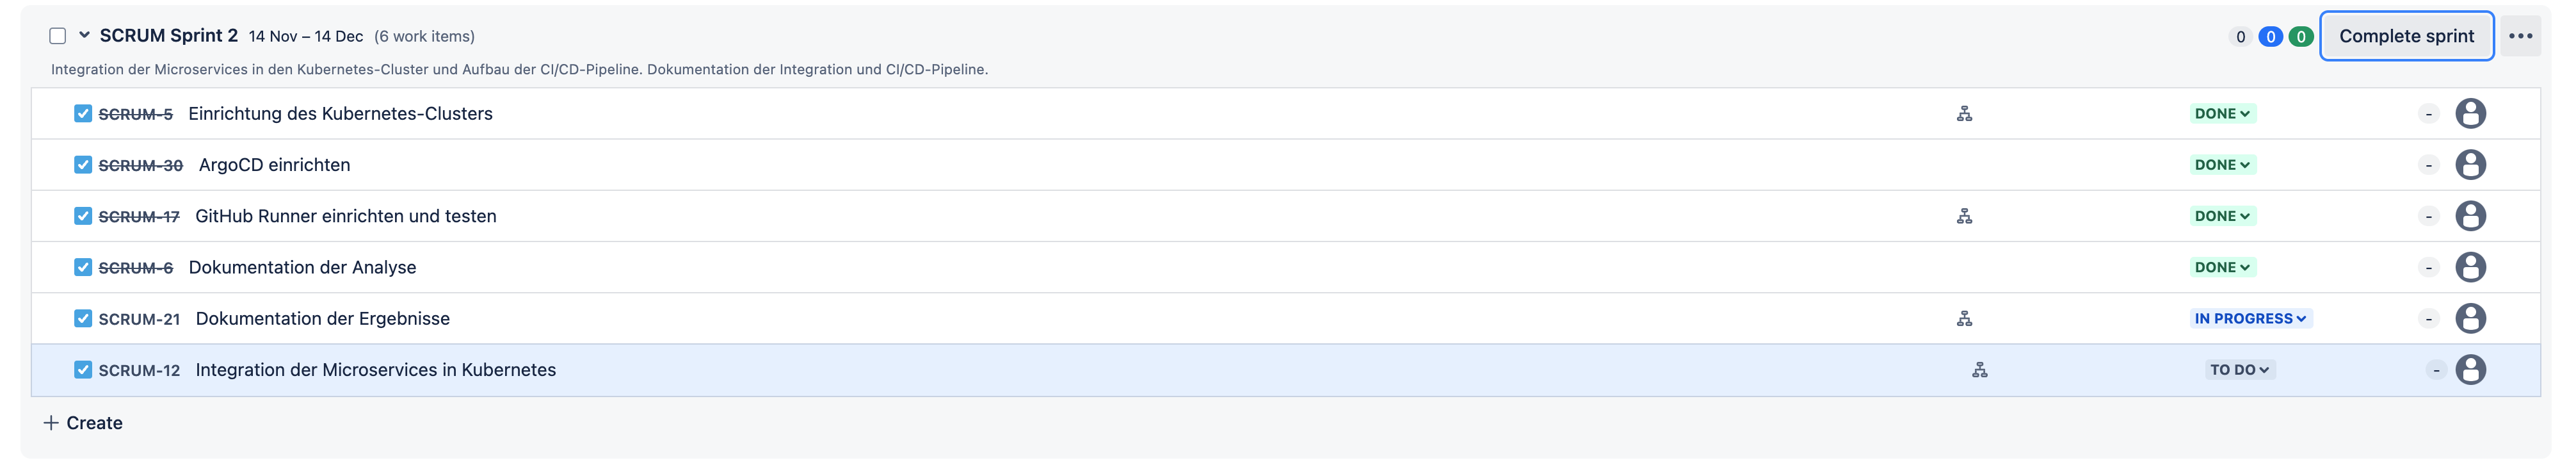
Task: Deselect the SCRUM-21 row checkbox
Action: [83, 319]
